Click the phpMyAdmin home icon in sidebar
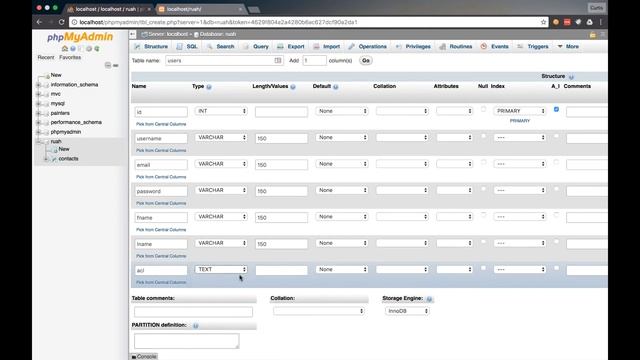The image size is (640, 360). pyautogui.click(x=64, y=49)
